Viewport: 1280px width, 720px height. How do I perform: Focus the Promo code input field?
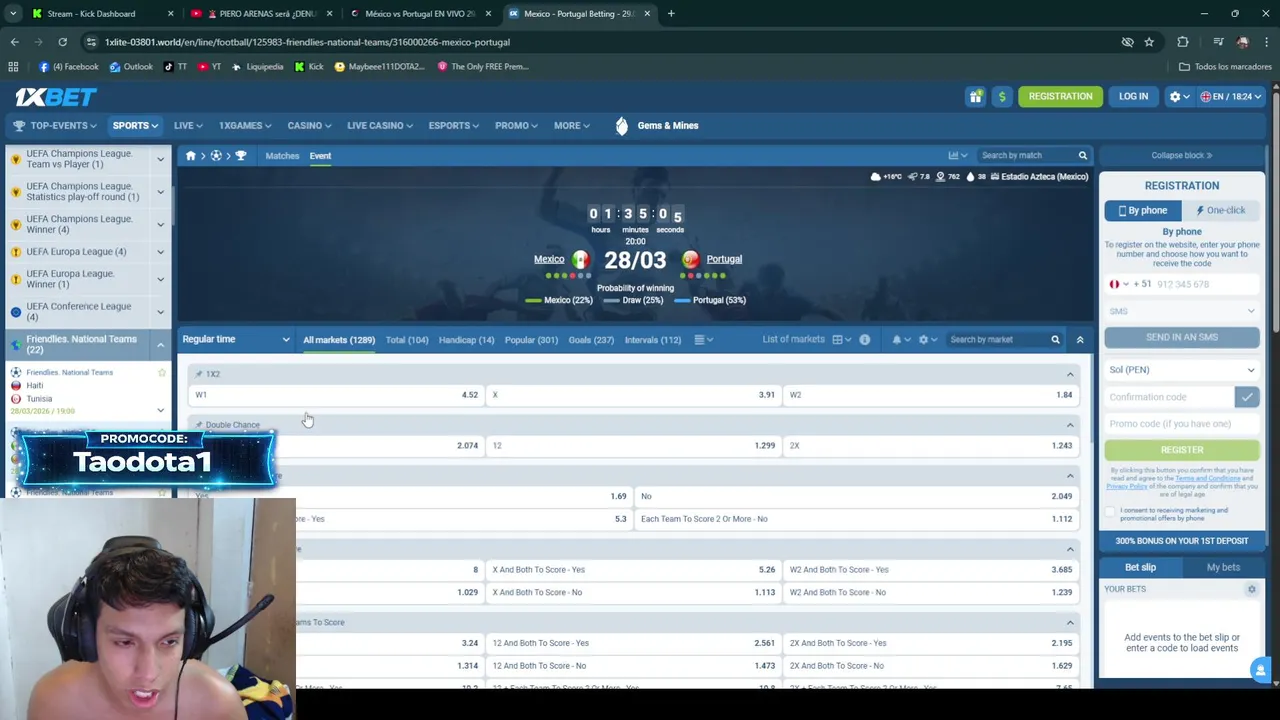coord(1181,424)
